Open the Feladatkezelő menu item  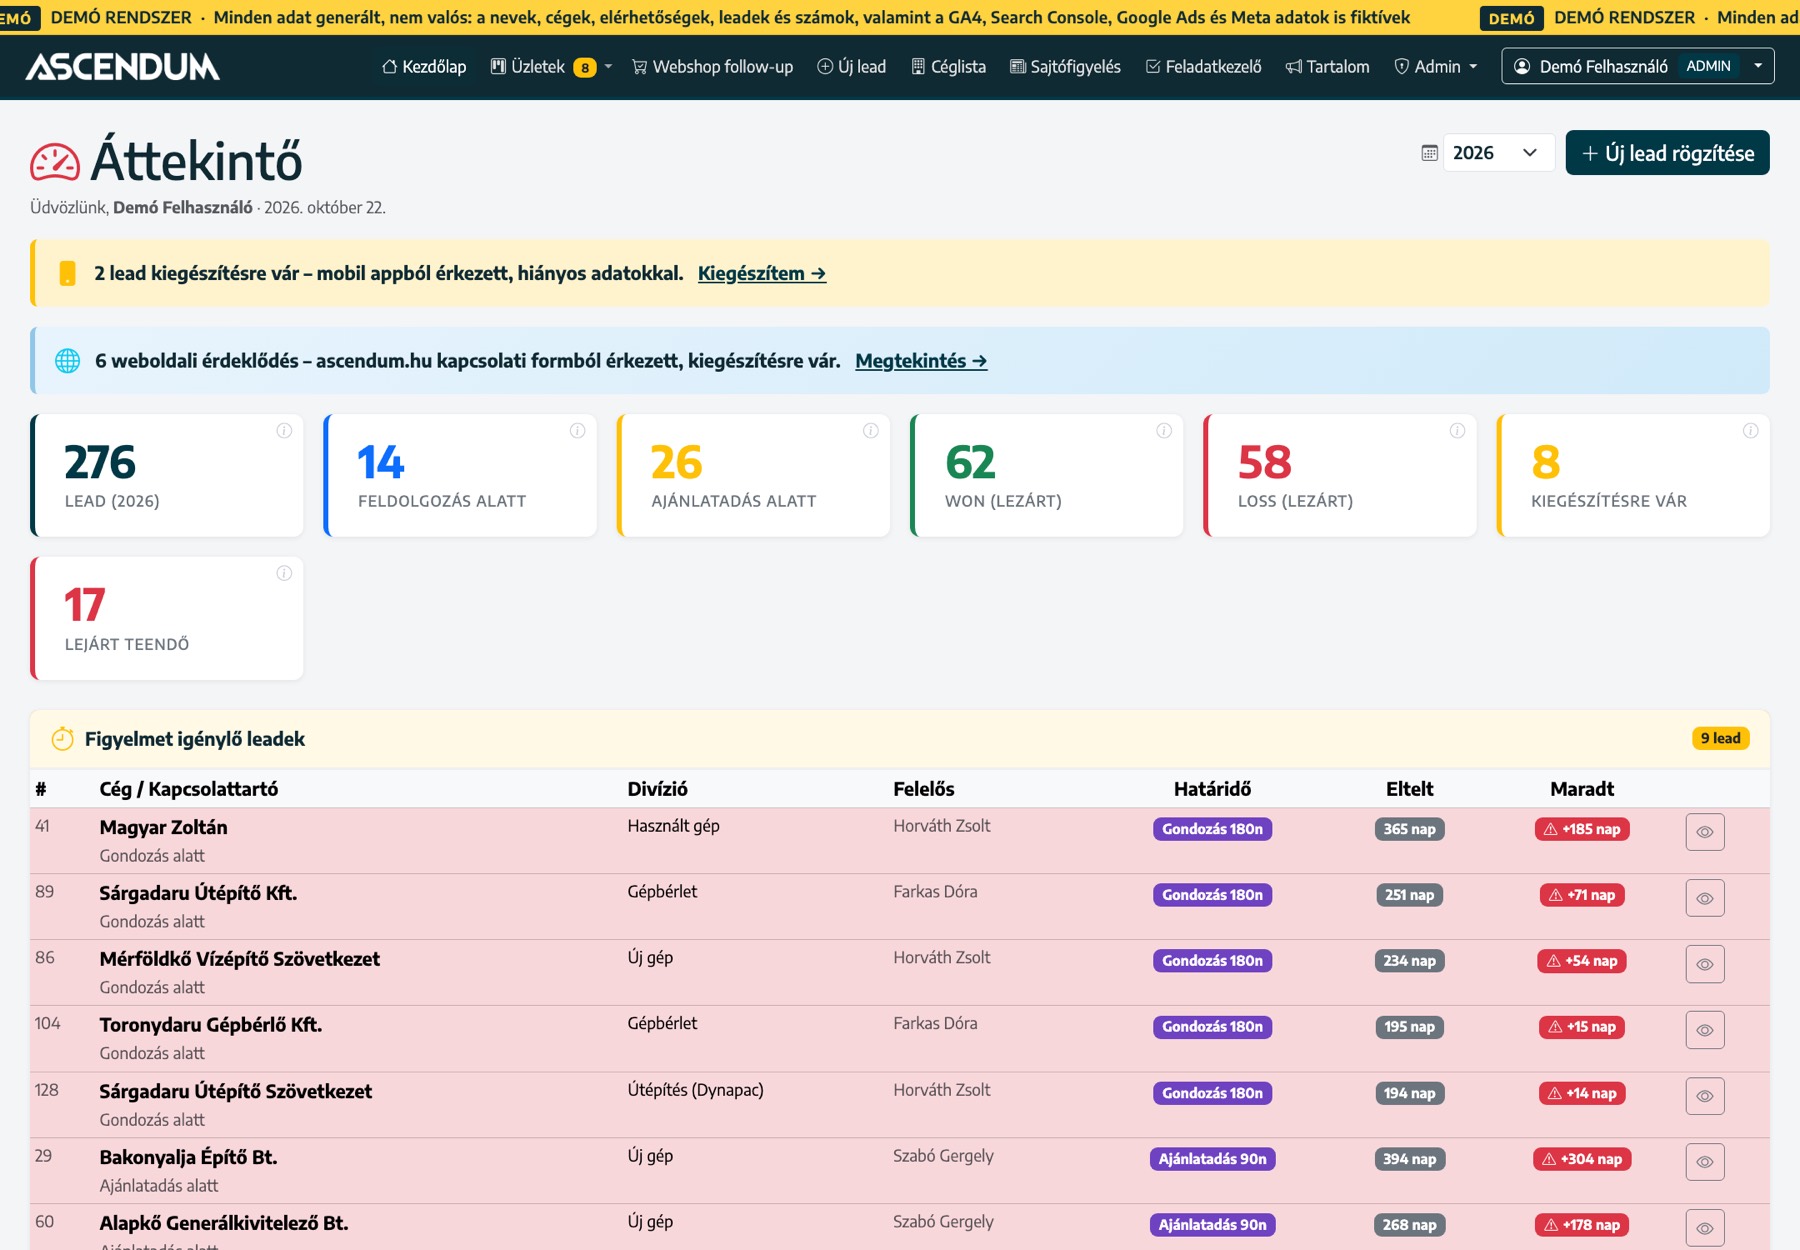1203,67
